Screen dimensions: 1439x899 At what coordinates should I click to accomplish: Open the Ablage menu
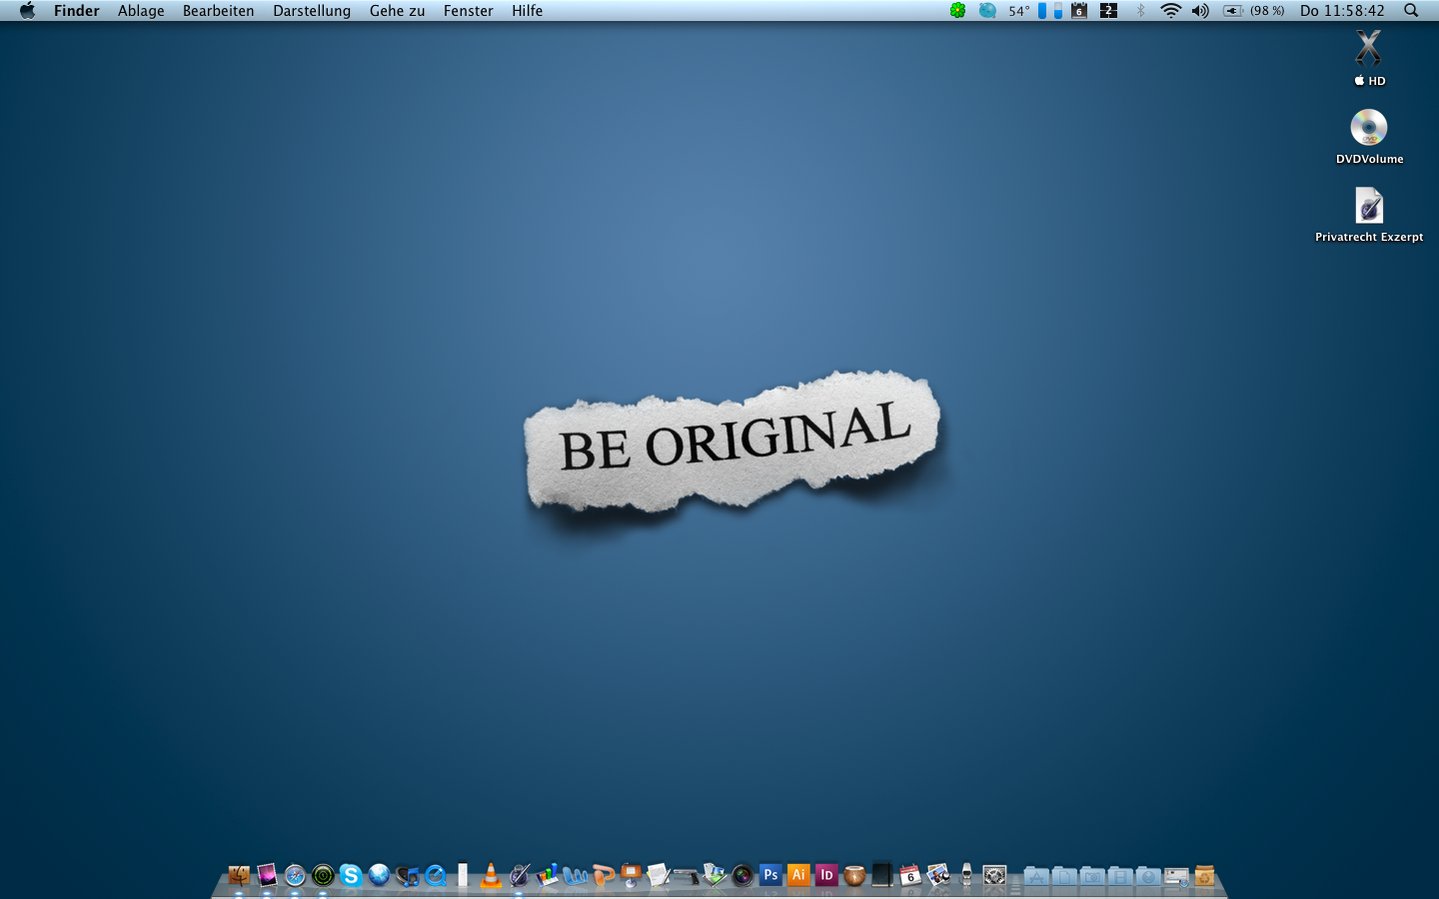[141, 11]
